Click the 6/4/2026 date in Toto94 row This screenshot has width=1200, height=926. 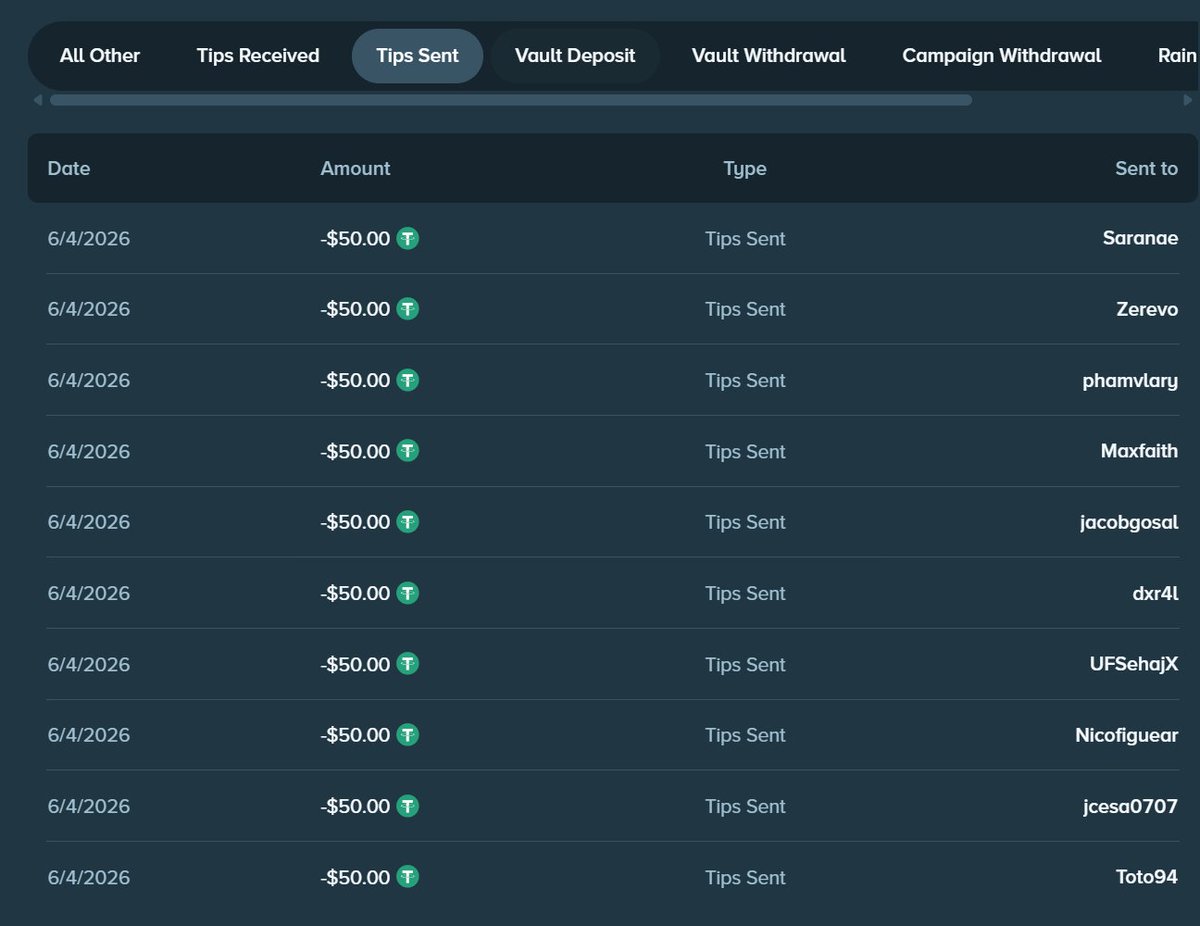pyautogui.click(x=89, y=877)
